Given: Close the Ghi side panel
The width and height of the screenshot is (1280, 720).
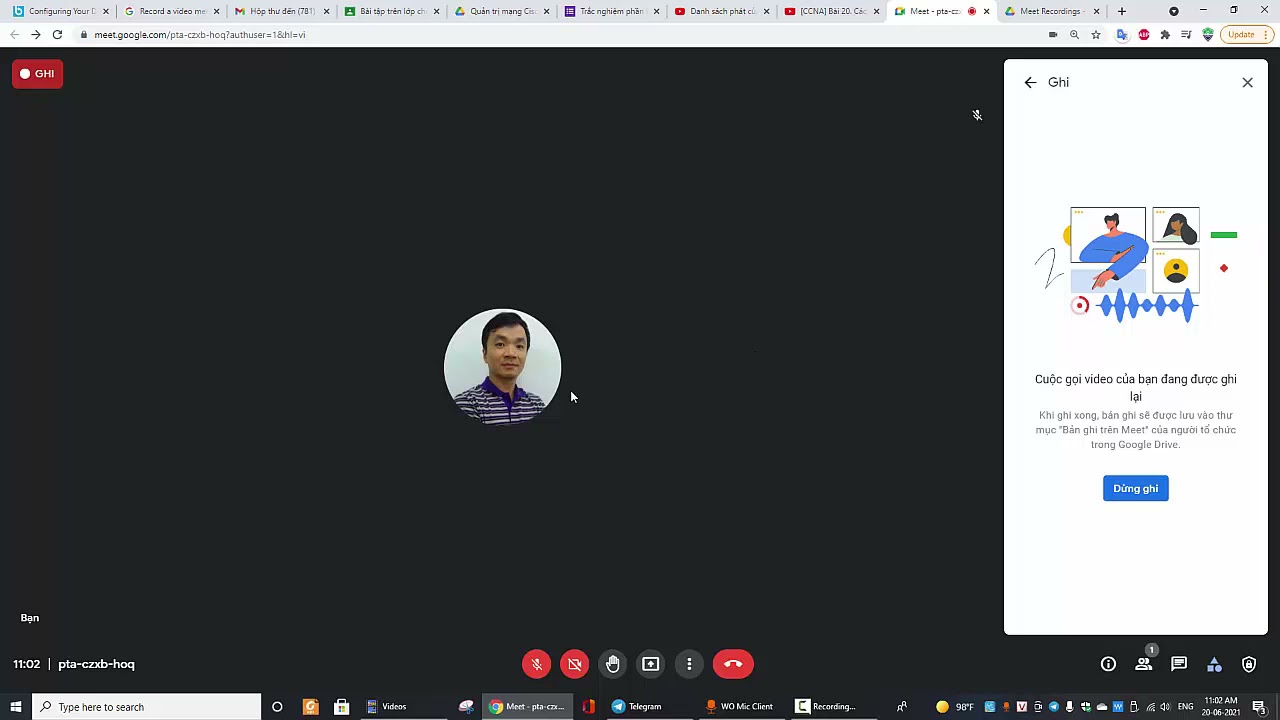Looking at the screenshot, I should 1247,82.
